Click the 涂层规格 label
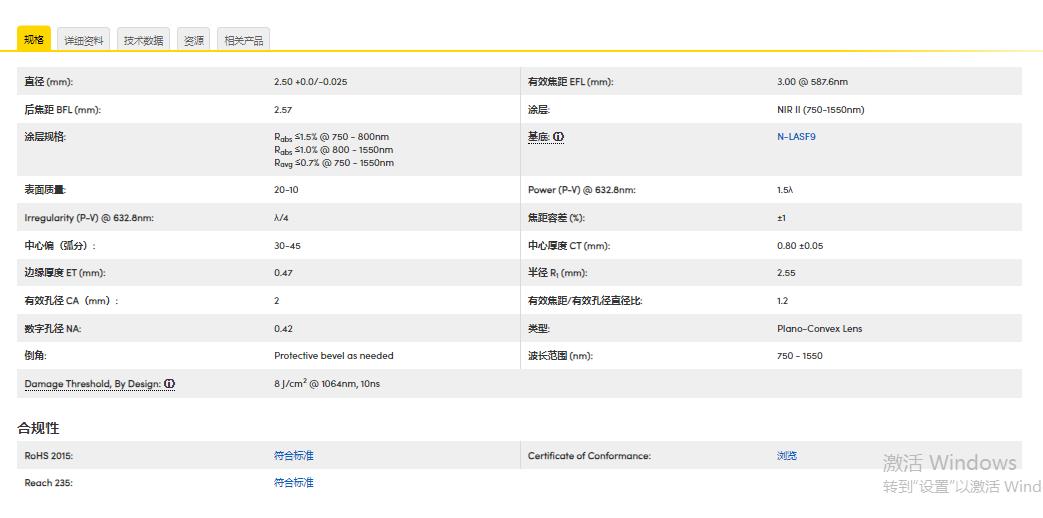Image resolution: width=1043 pixels, height=518 pixels. pos(45,137)
